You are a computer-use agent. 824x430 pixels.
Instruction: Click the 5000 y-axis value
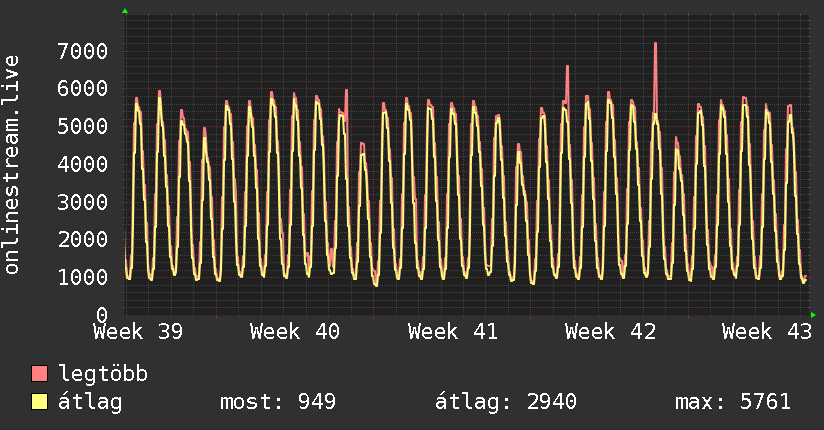[x=83, y=127]
